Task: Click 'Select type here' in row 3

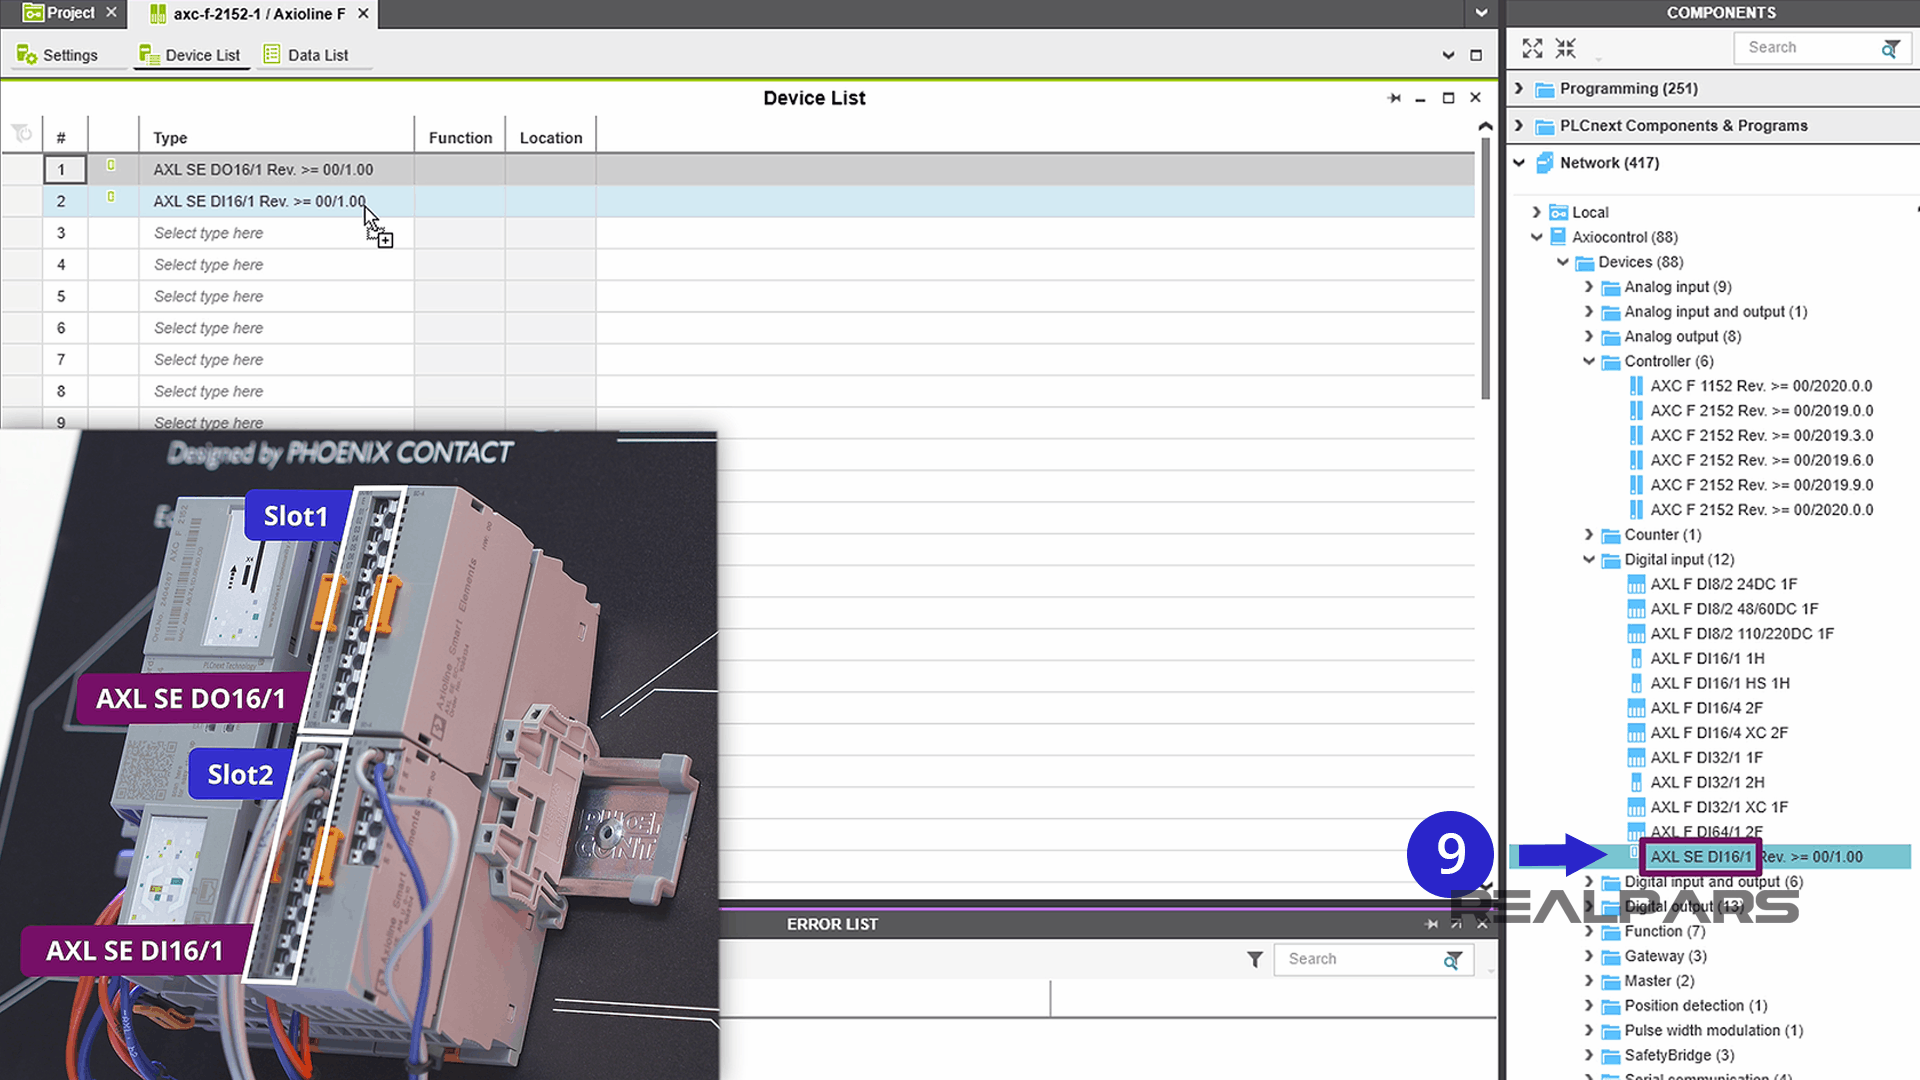Action: click(208, 233)
